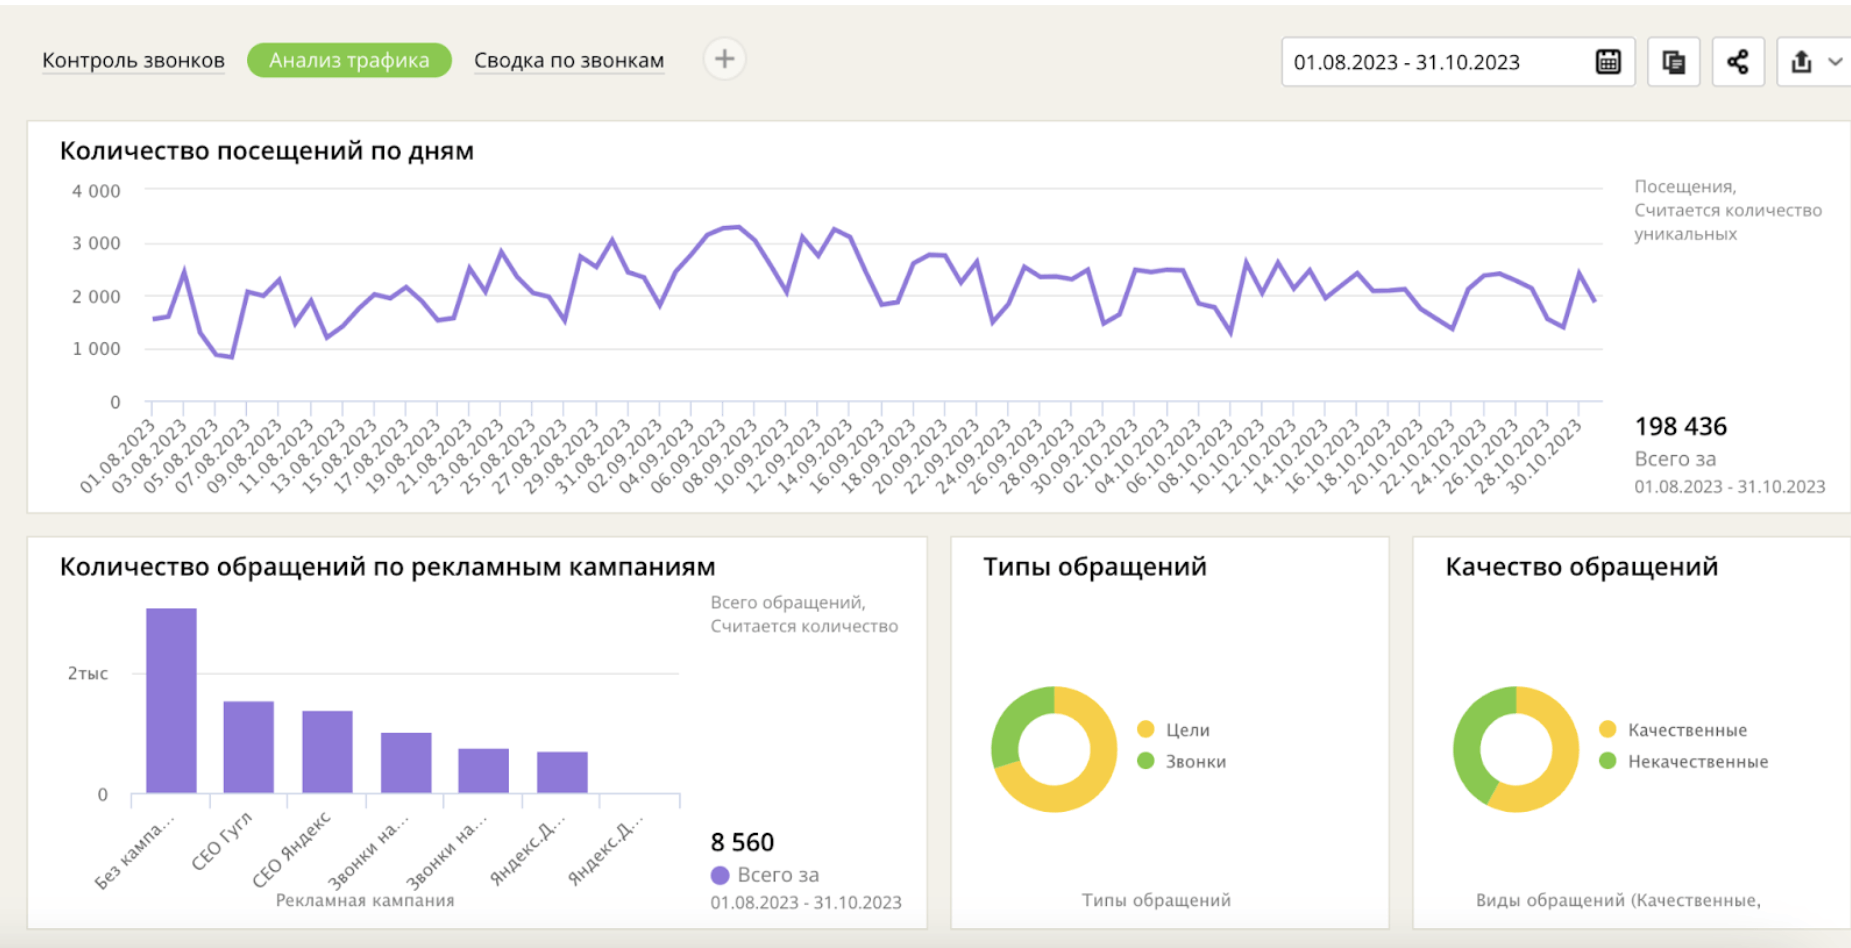1851x948 pixels.
Task: Click the export upload icon
Action: click(x=1801, y=62)
